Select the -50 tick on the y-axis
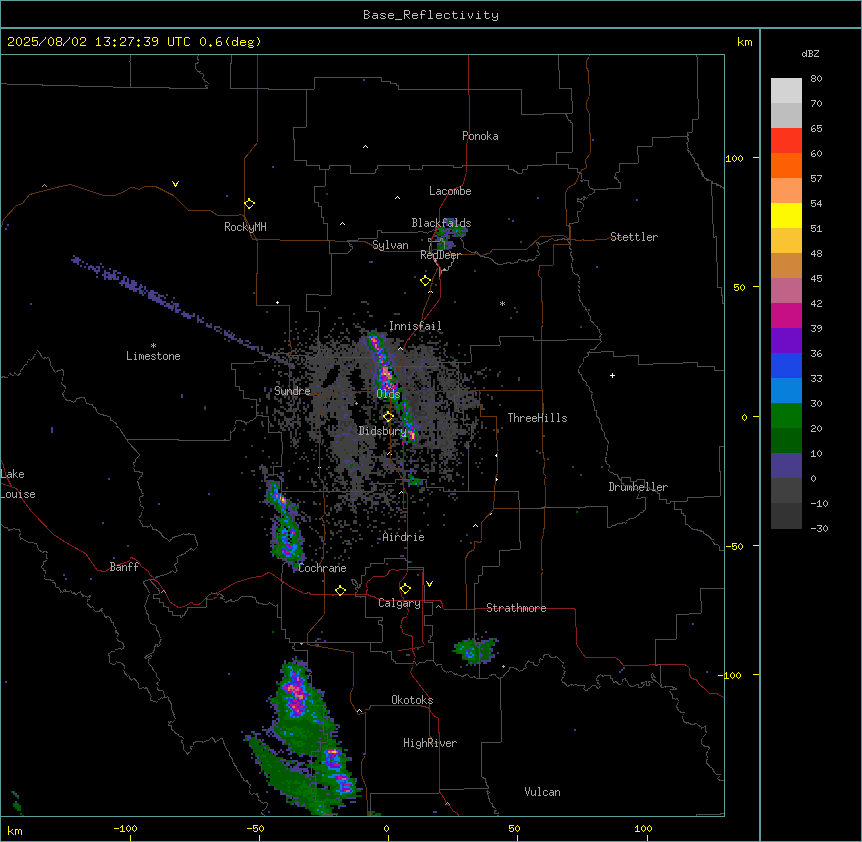The width and height of the screenshot is (862, 842). click(733, 546)
